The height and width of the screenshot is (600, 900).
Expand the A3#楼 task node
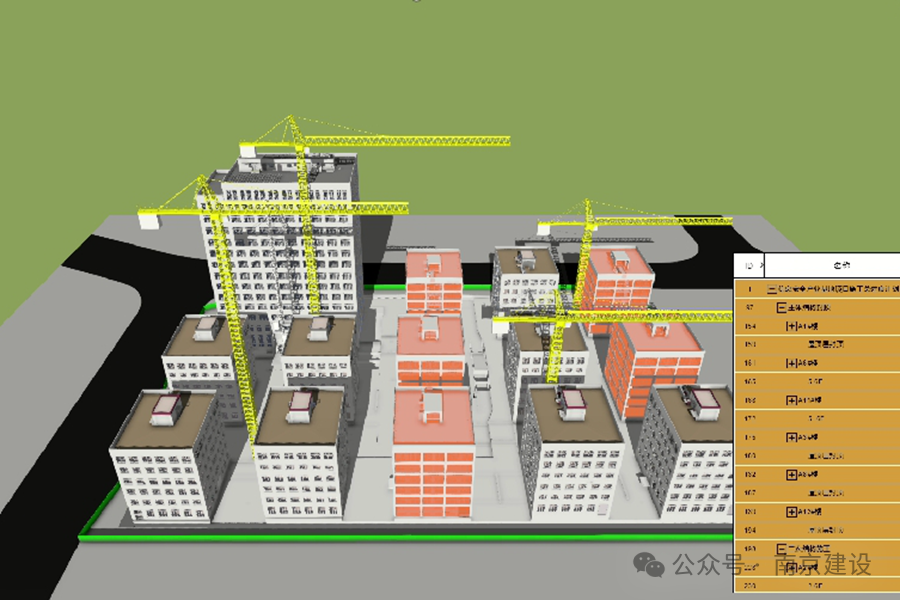[x=791, y=437]
